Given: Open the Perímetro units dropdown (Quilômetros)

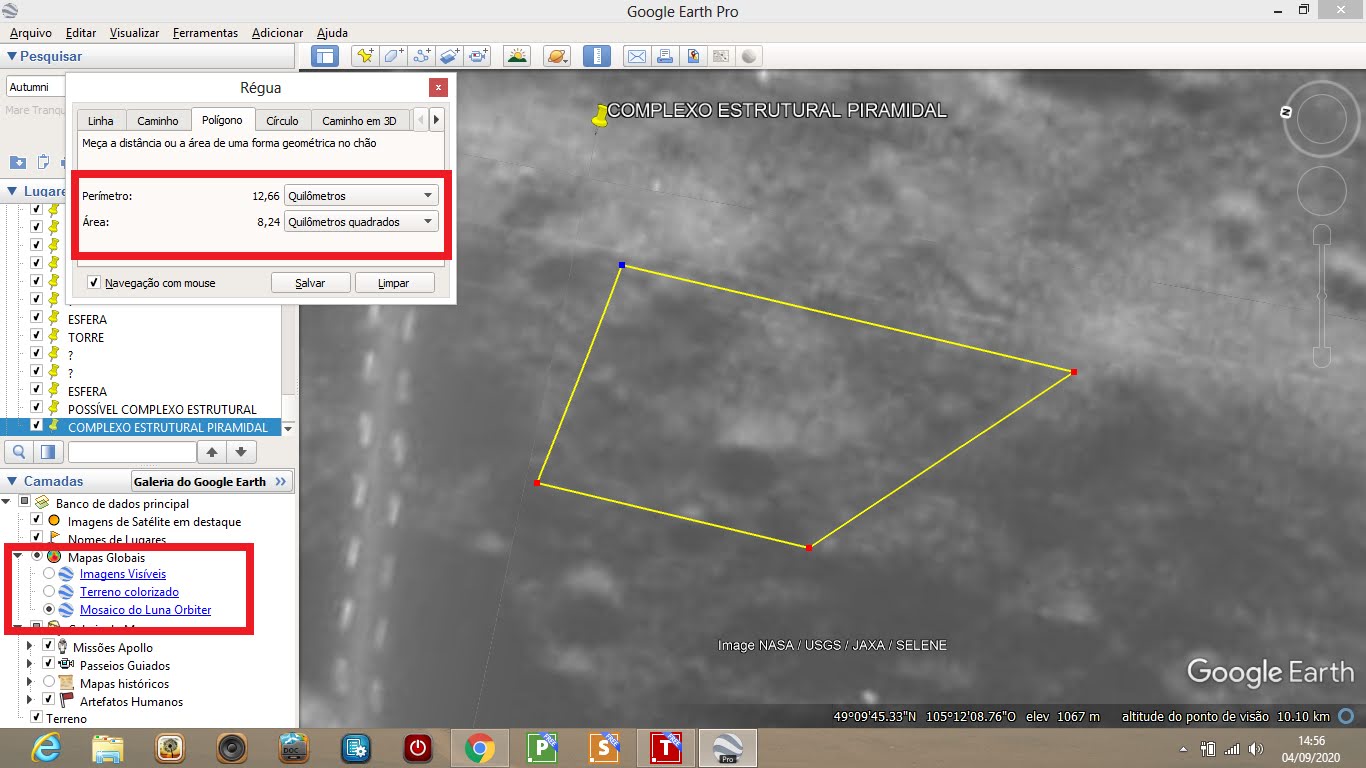Looking at the screenshot, I should coord(361,196).
